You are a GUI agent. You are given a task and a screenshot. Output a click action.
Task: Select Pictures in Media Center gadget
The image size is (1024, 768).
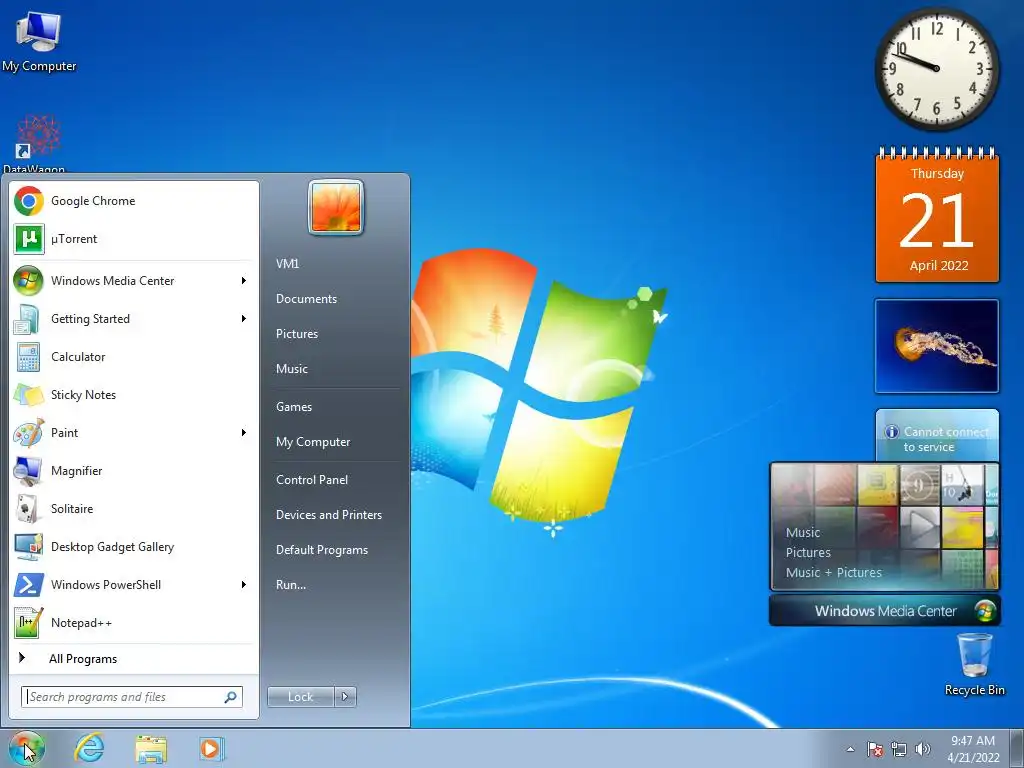tap(808, 552)
